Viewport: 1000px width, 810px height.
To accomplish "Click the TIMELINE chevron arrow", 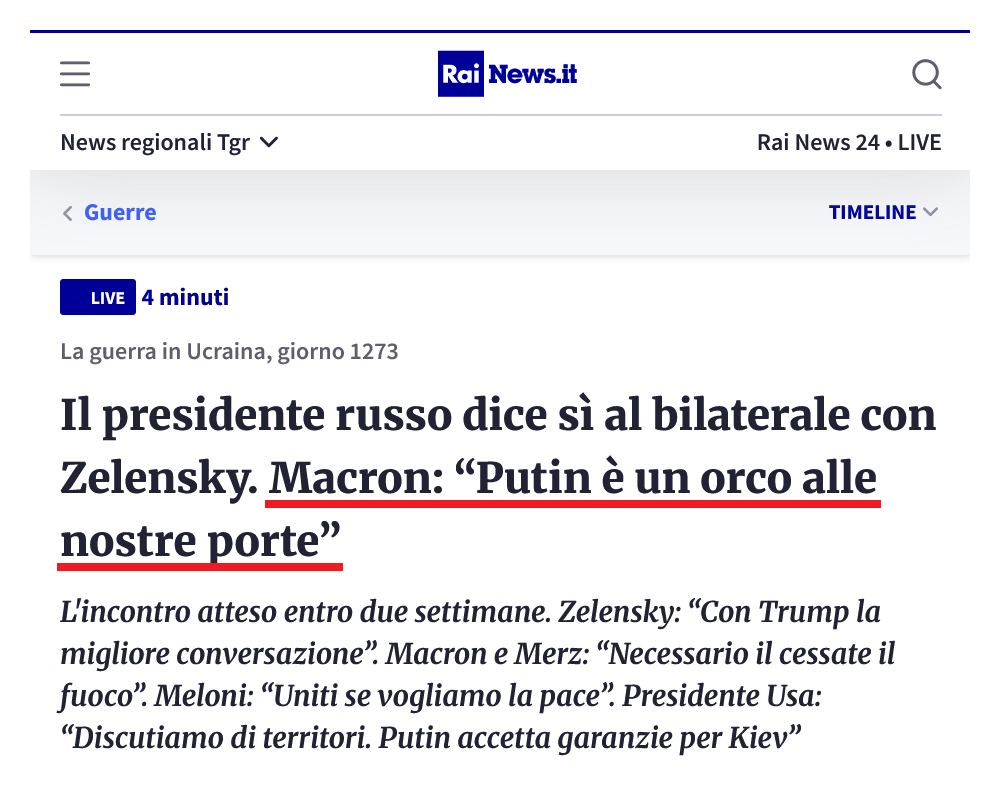I will [x=930, y=212].
